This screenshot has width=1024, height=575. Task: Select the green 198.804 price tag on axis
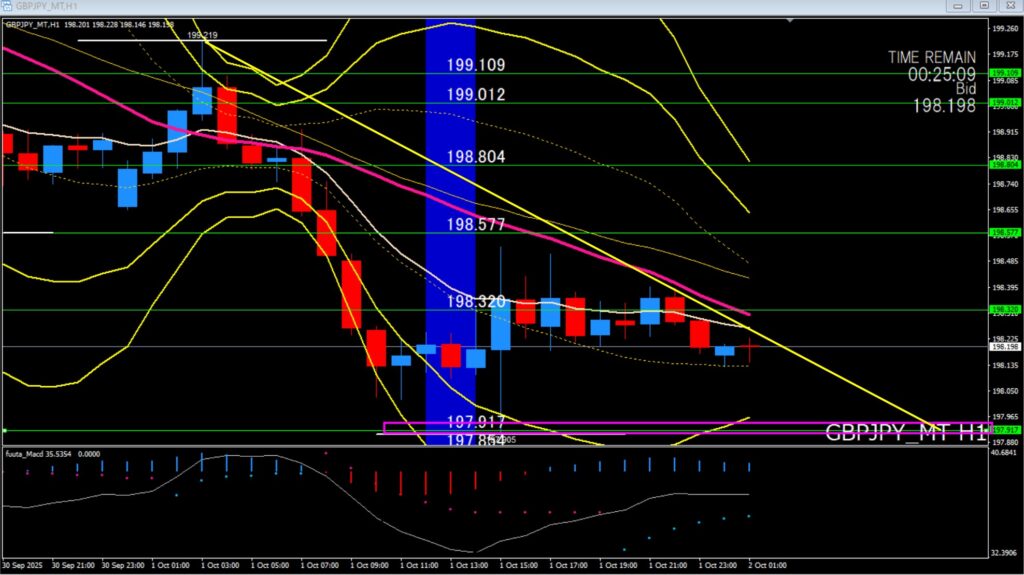click(x=1003, y=166)
